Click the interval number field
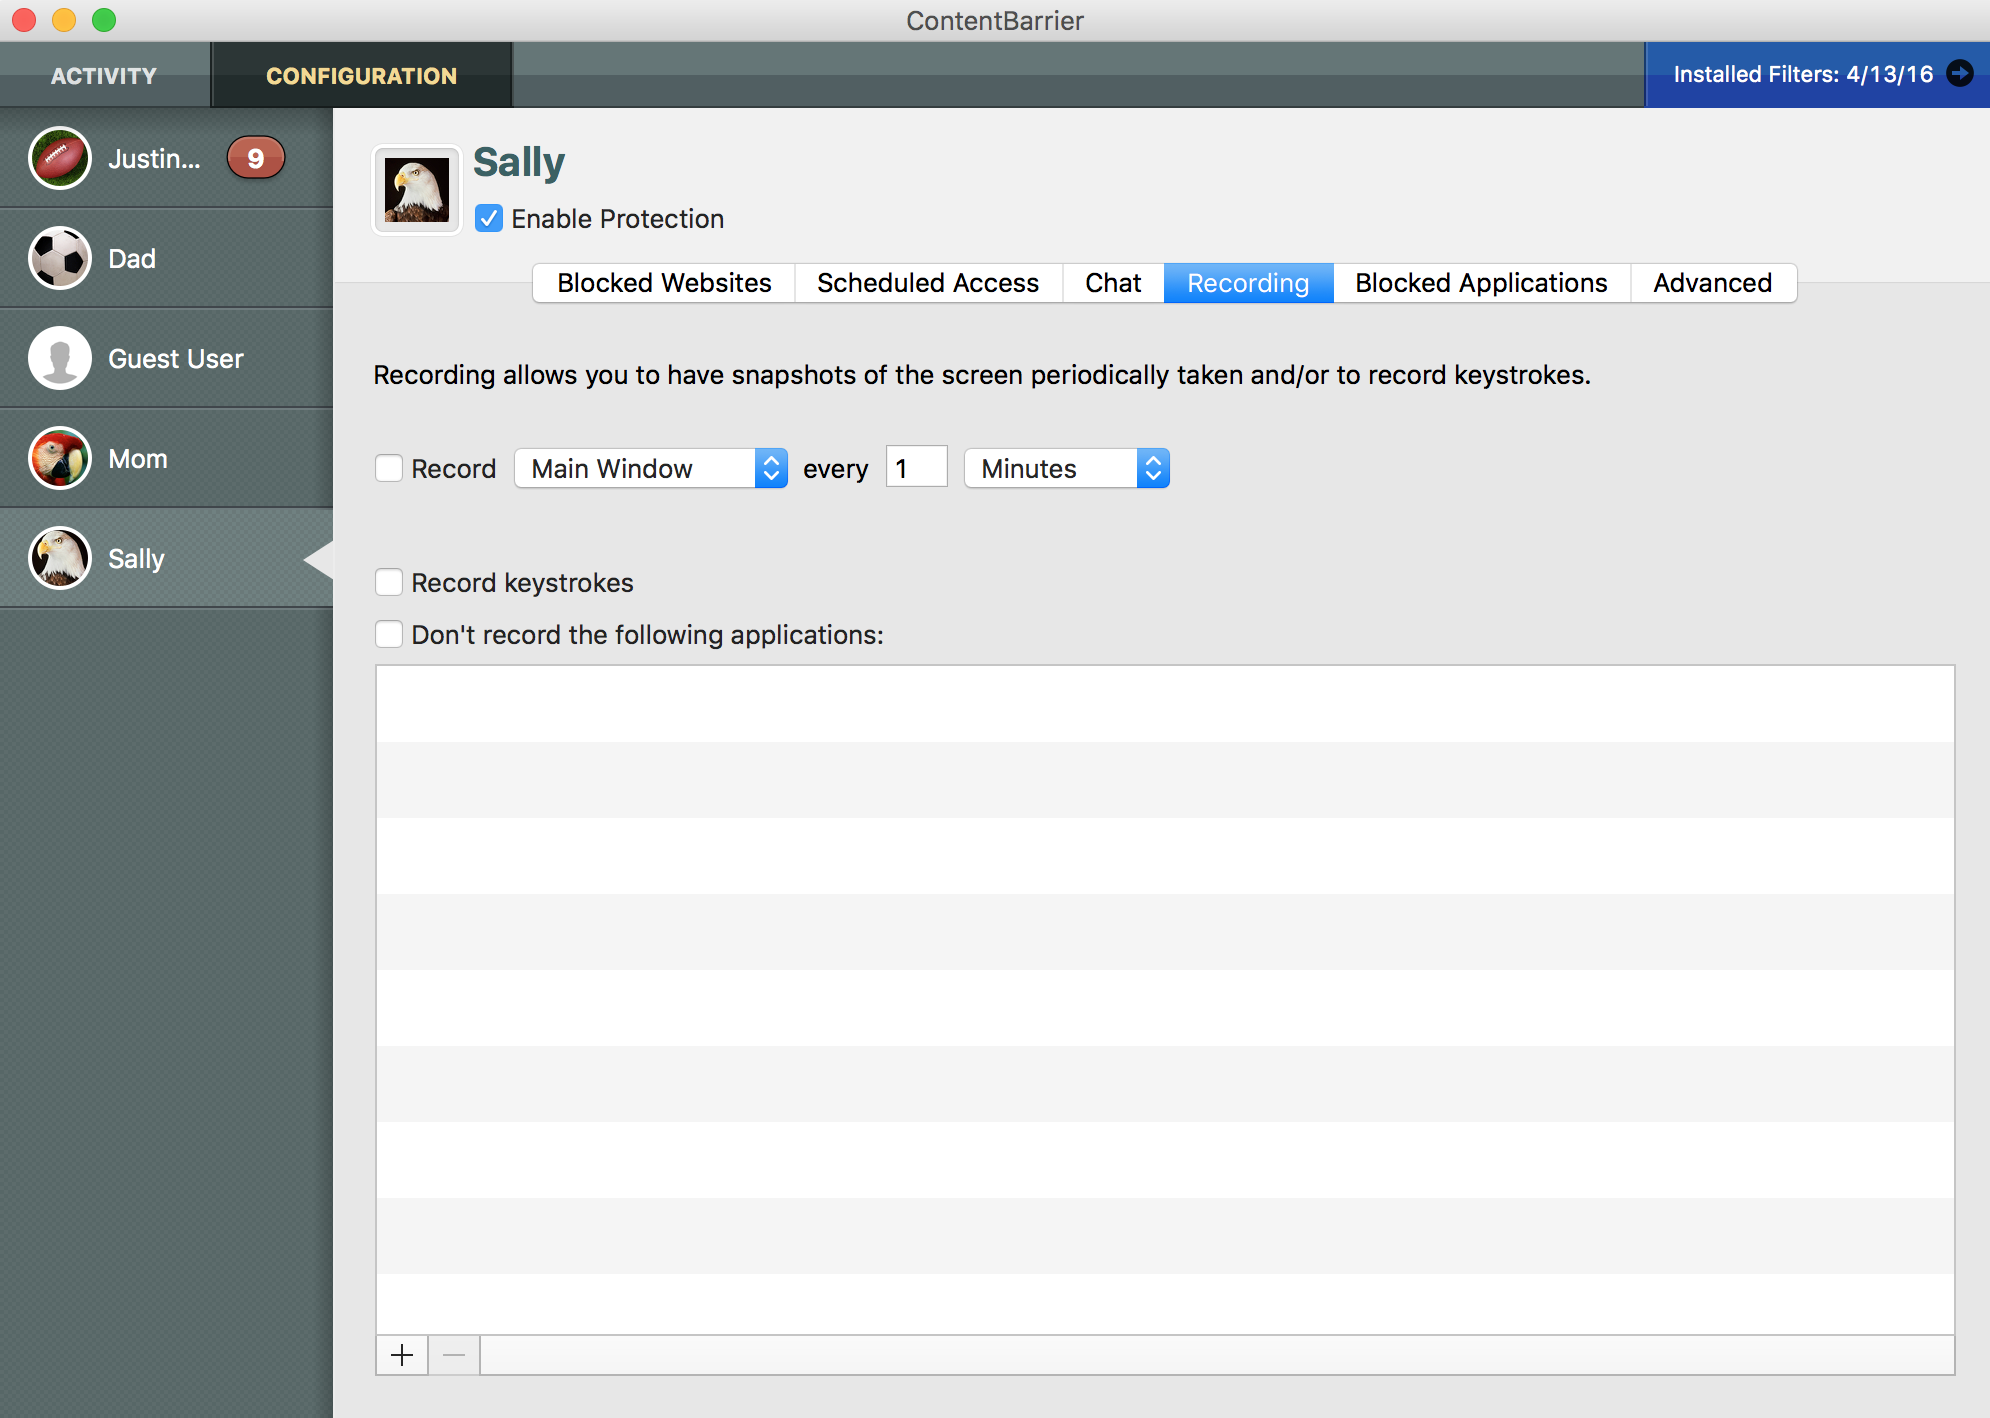 (x=916, y=467)
